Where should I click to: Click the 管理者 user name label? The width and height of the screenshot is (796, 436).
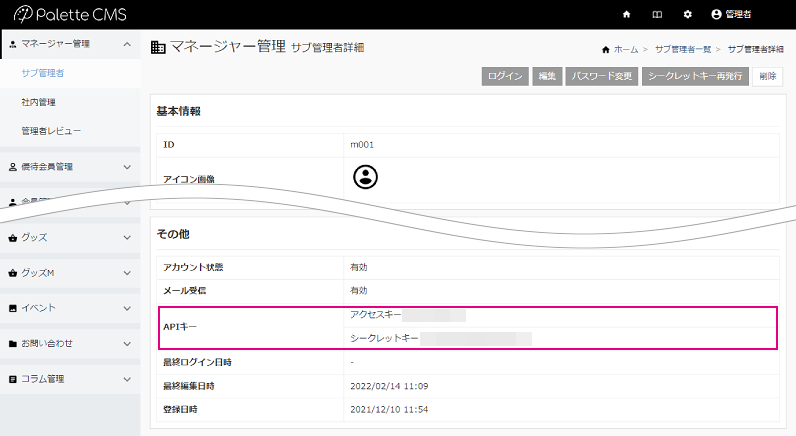738,14
